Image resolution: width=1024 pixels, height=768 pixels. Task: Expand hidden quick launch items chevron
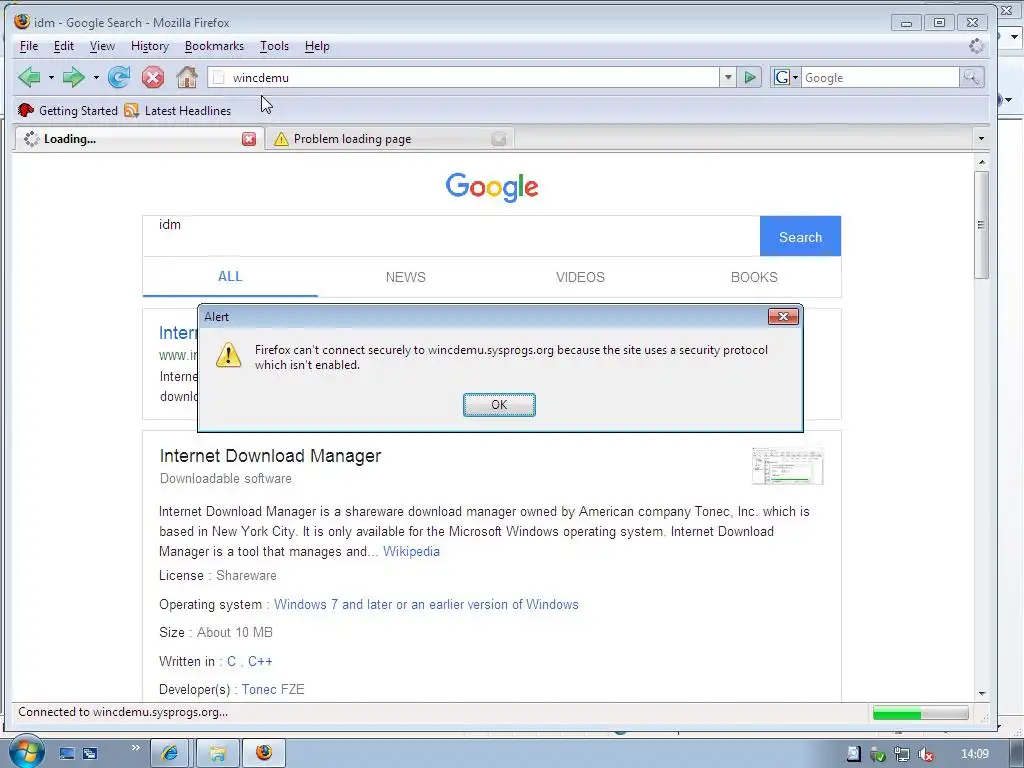point(135,748)
